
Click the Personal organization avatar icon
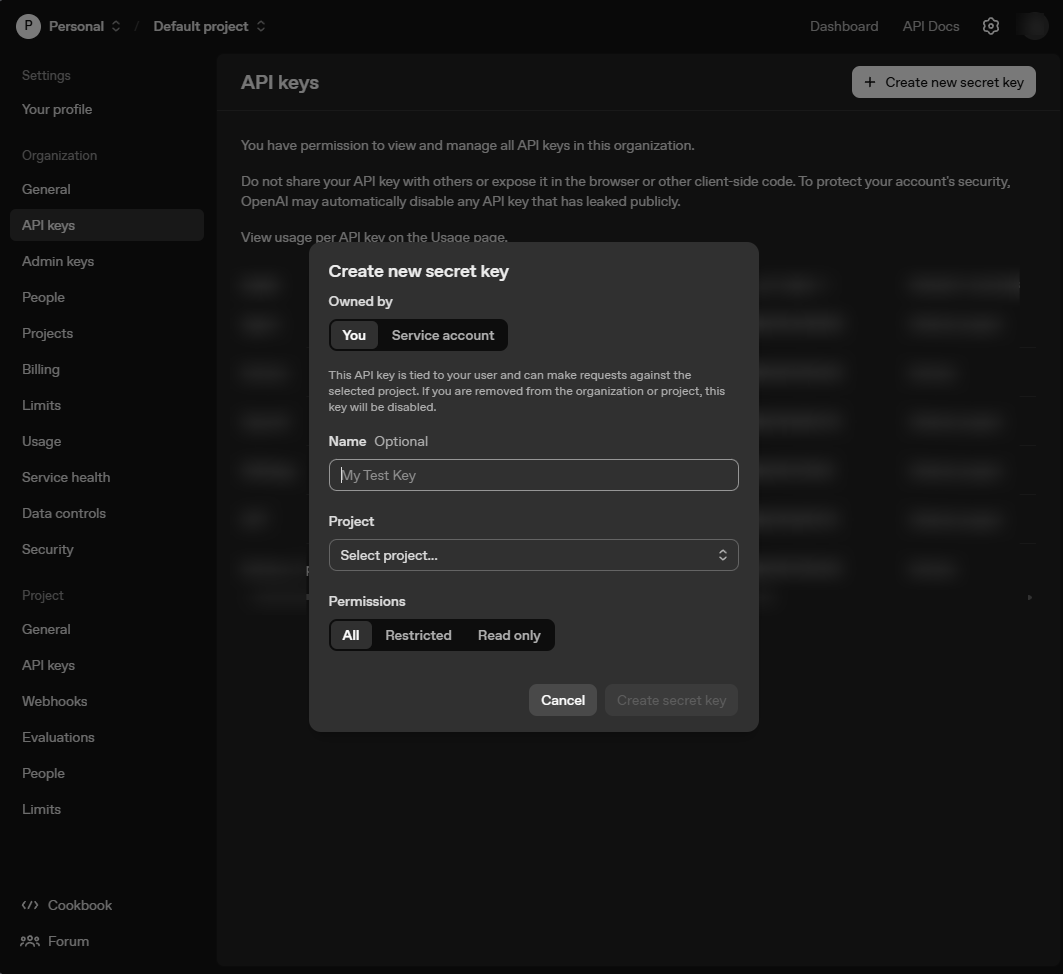[28, 26]
